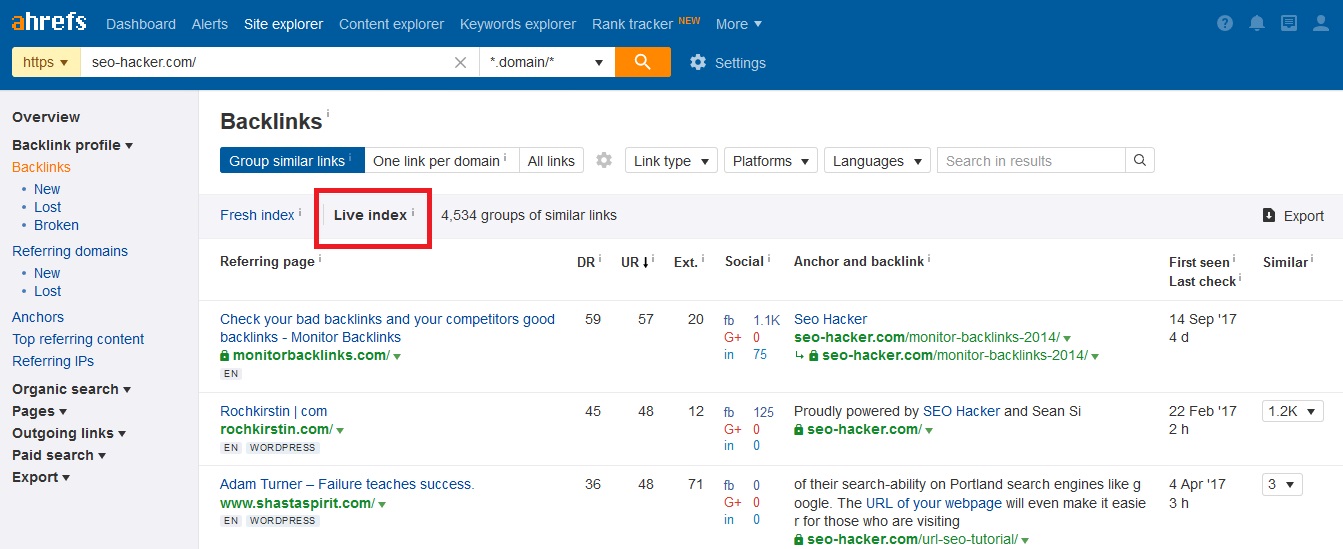This screenshot has height=549, width=1343.
Task: Open Referring domains in the sidebar
Action: [70, 251]
